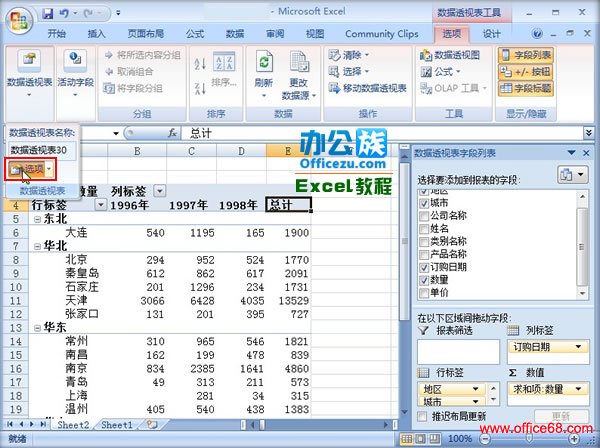Switch to the 插入 tab
This screenshot has width=600, height=448.
[x=96, y=34]
